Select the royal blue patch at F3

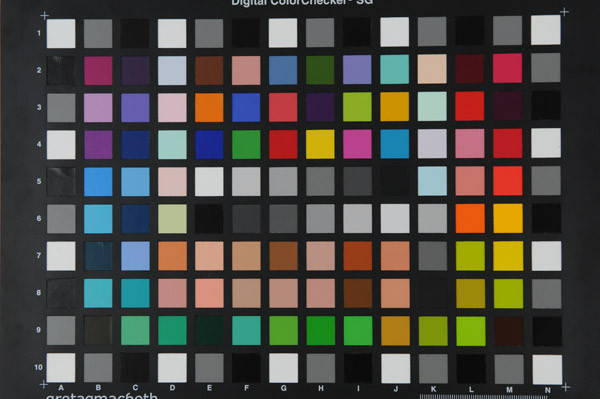246,107
